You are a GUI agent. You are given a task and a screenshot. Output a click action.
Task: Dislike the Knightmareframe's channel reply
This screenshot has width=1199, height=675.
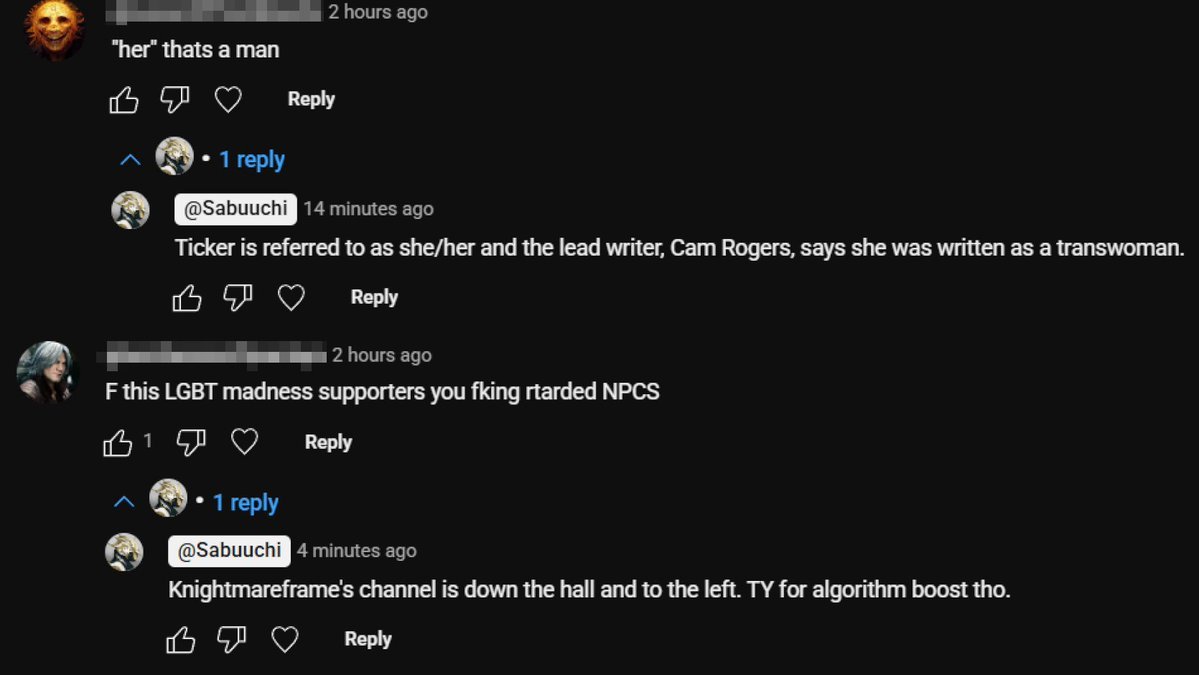pyautogui.click(x=232, y=640)
